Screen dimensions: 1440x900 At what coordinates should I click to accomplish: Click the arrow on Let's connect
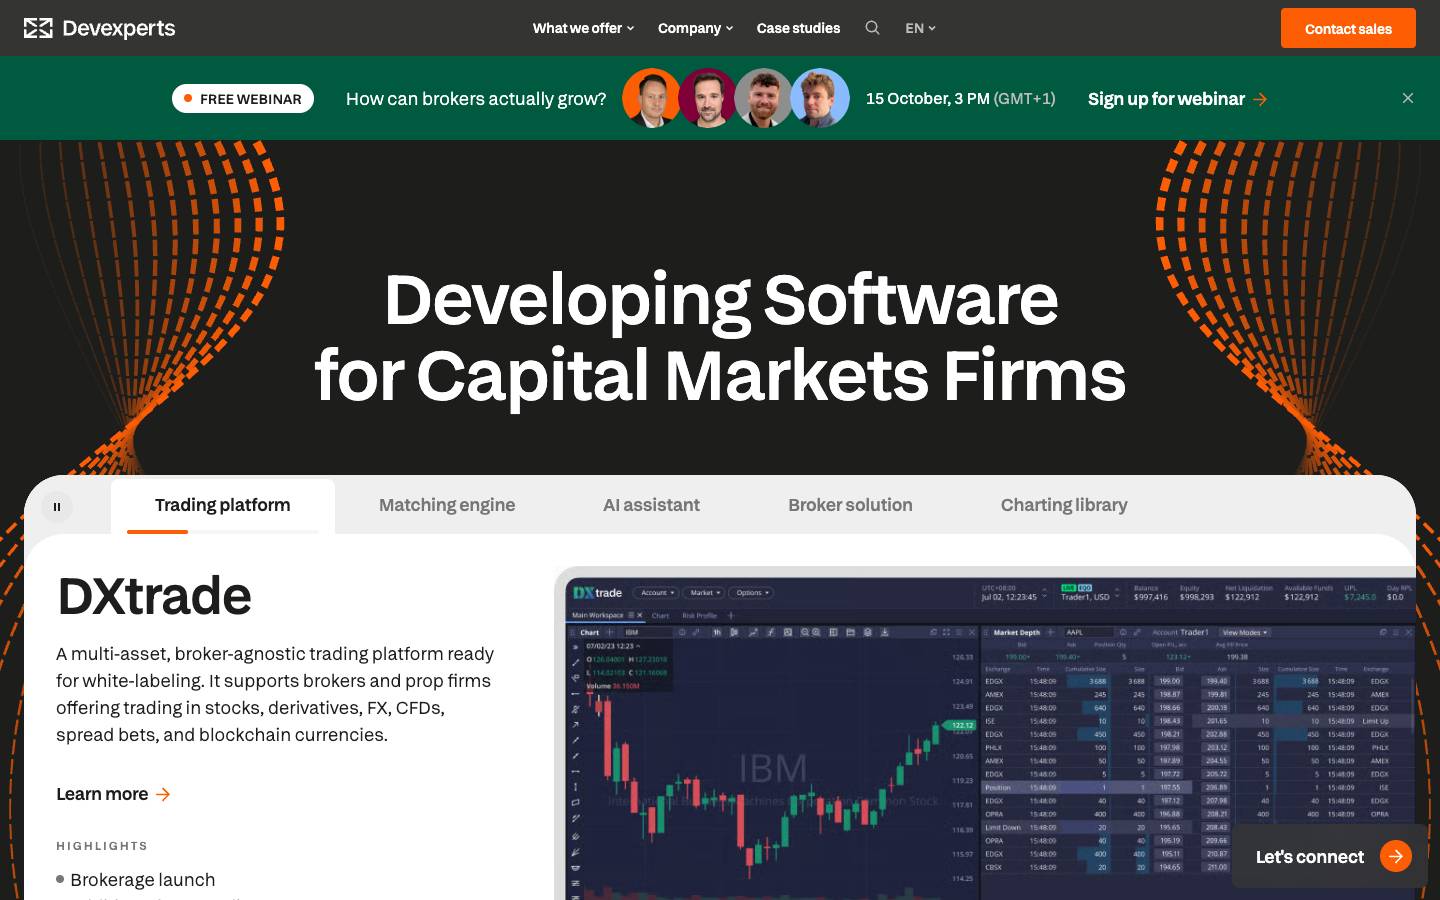[x=1396, y=856]
